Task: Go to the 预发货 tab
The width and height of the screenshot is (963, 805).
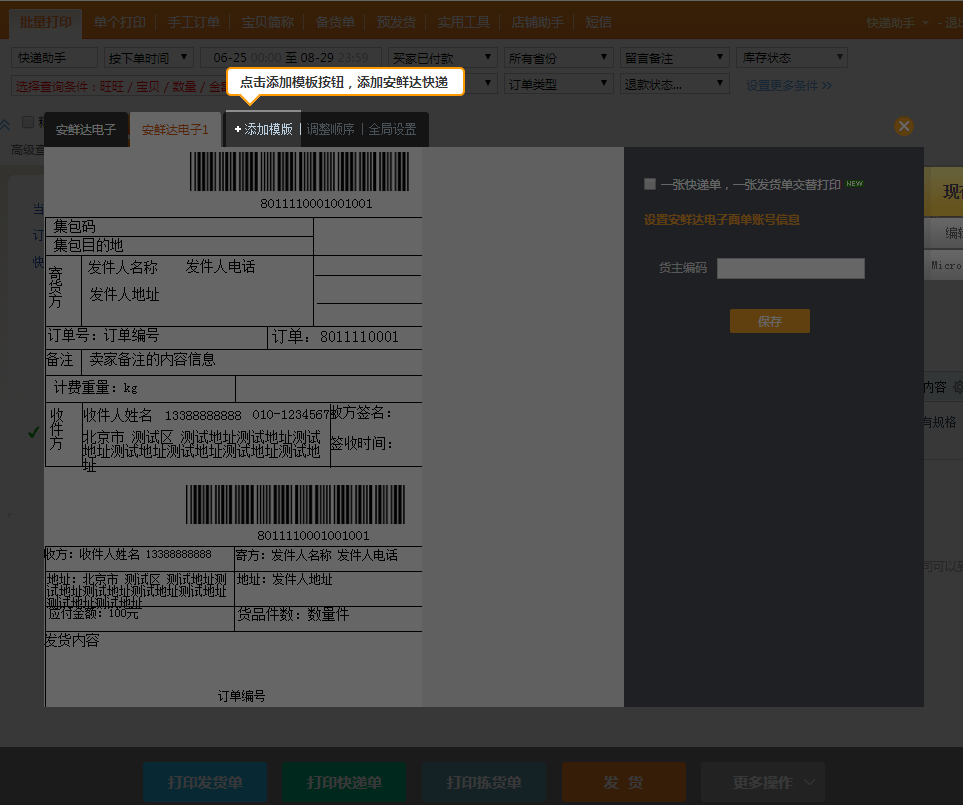Action: 396,22
